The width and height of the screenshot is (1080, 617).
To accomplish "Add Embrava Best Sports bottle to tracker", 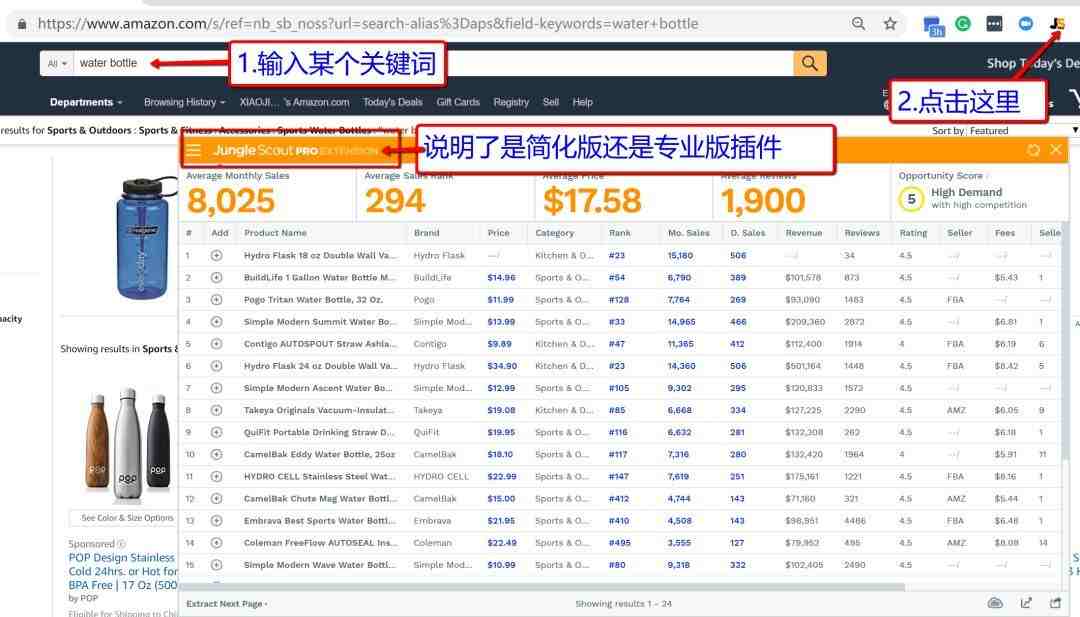I will (x=216, y=521).
